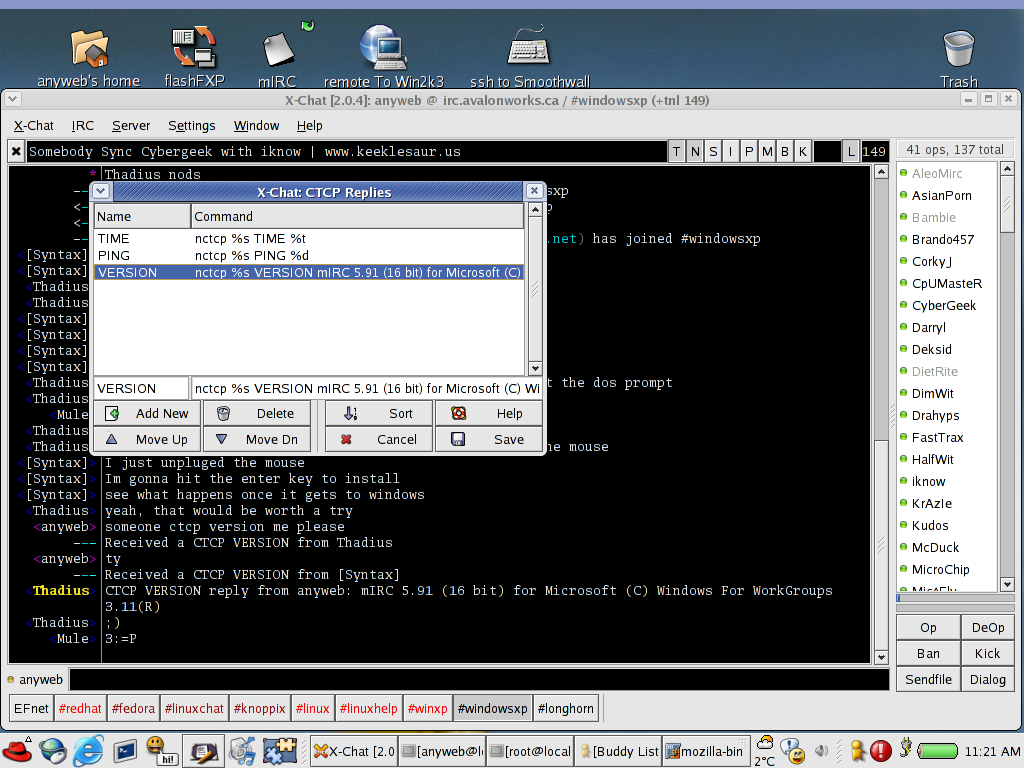Open CTCP Replies dialog window menu arrow
The width and height of the screenshot is (1024, 768).
pos(101,191)
